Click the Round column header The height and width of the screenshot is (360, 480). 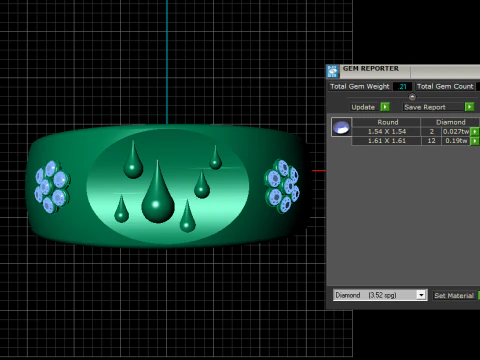[x=387, y=122]
